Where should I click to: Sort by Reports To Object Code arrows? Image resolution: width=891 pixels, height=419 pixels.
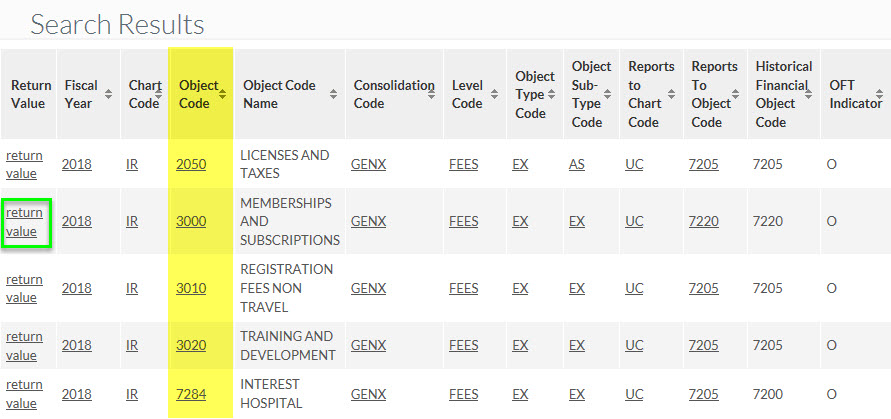coord(736,94)
